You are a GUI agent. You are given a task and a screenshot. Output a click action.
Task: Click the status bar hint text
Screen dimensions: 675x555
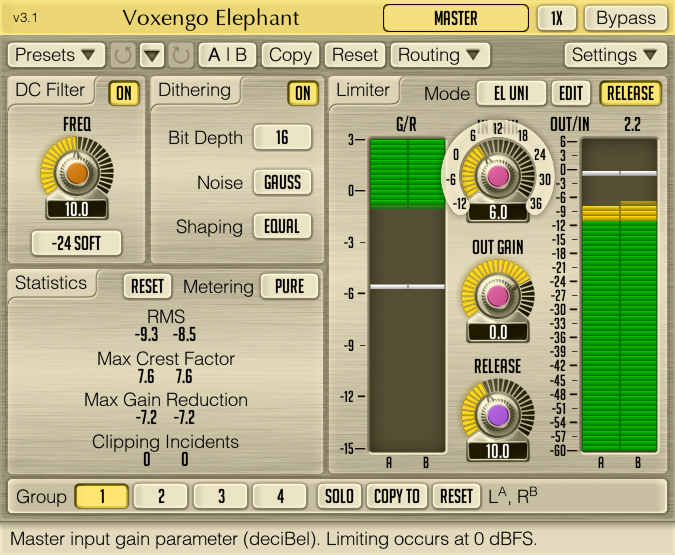point(273,539)
